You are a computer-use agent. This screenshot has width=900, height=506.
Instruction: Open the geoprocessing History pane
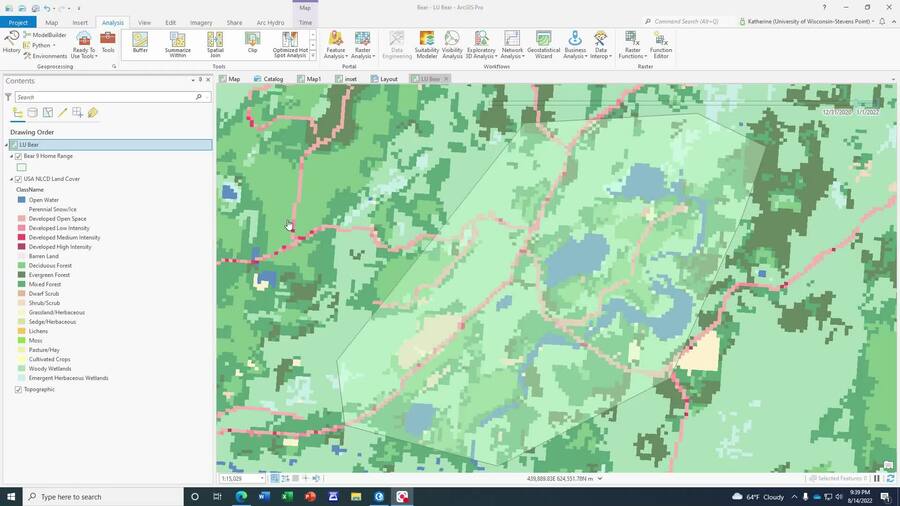[11, 44]
